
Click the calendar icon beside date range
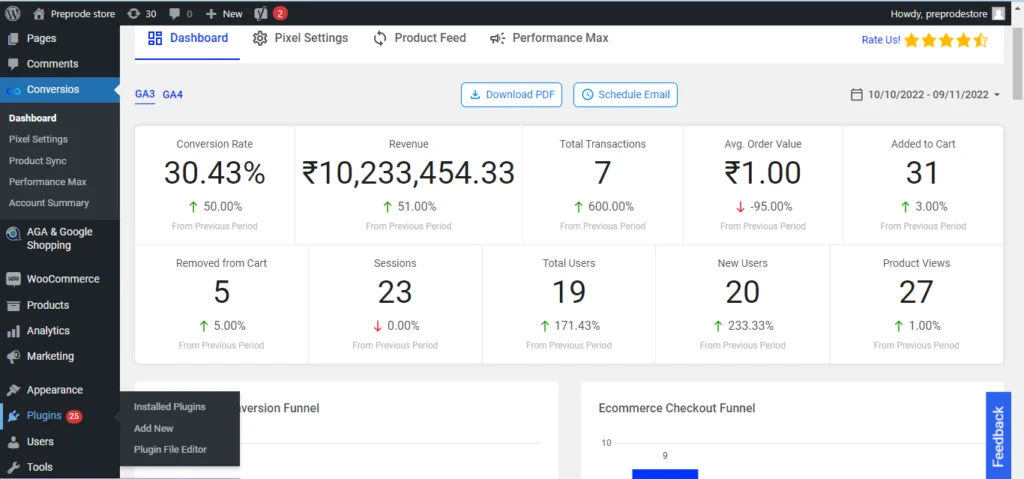click(857, 95)
